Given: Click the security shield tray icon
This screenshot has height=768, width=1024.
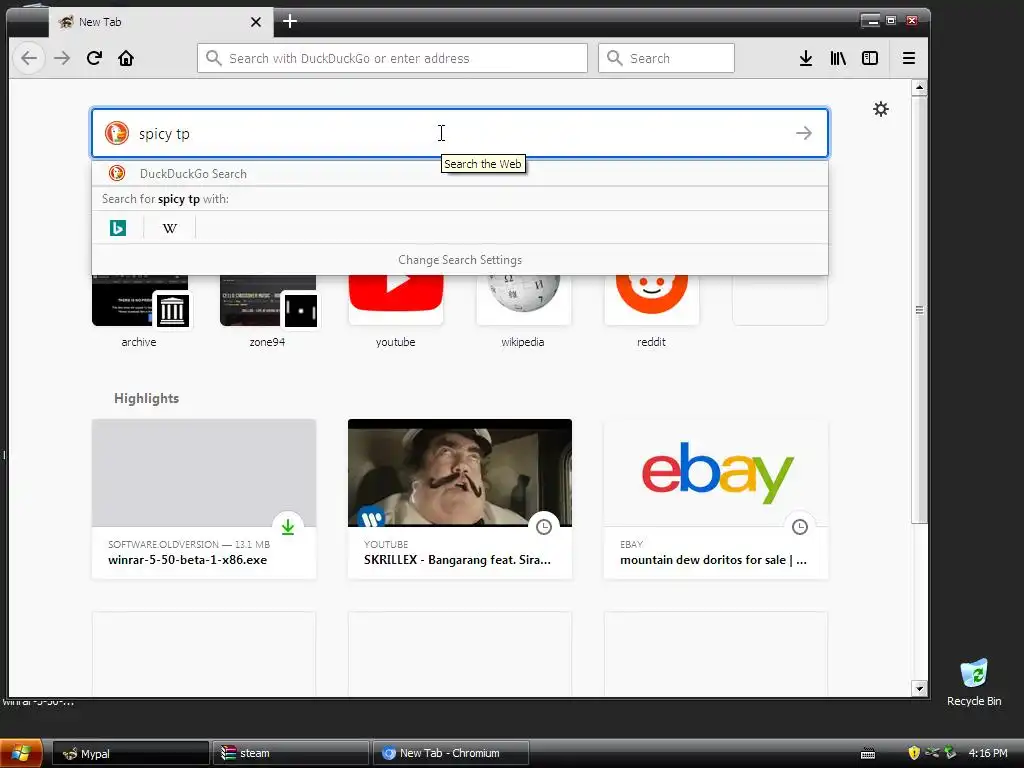Looking at the screenshot, I should pos(914,753).
